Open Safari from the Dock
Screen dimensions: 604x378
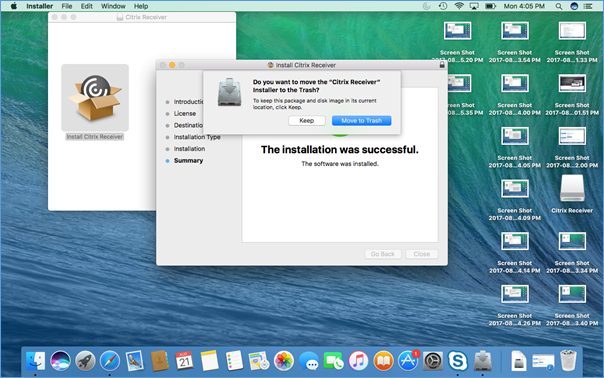(x=110, y=361)
